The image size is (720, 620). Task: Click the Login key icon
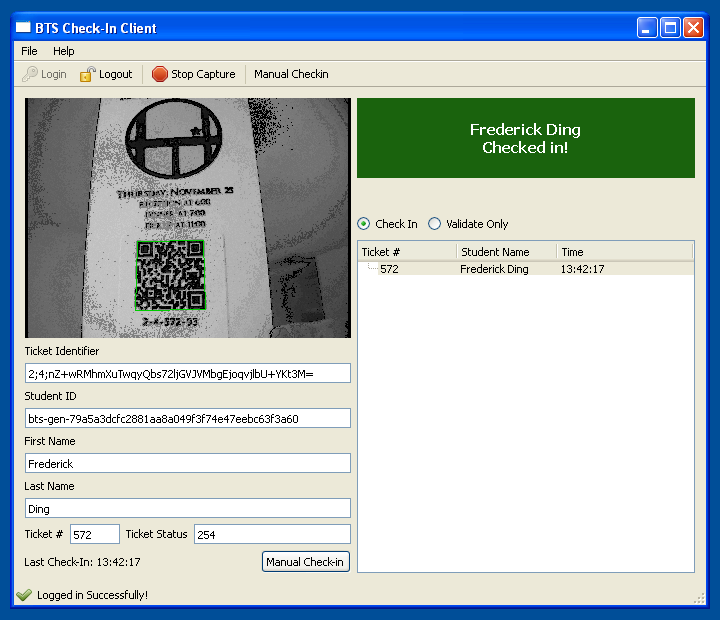[x=30, y=74]
